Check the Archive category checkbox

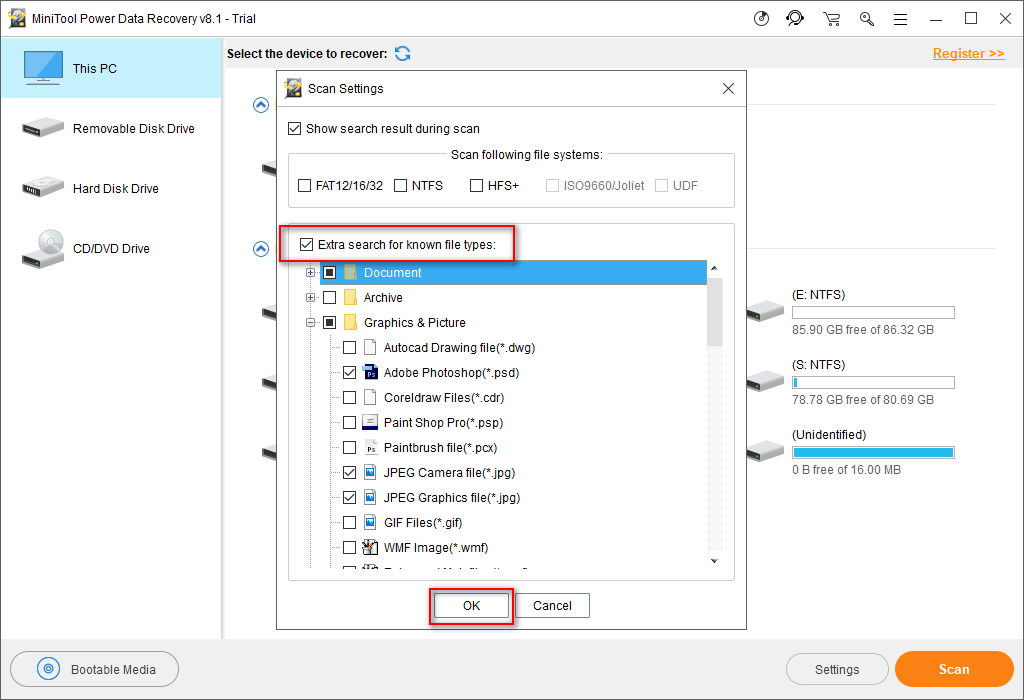[330, 297]
